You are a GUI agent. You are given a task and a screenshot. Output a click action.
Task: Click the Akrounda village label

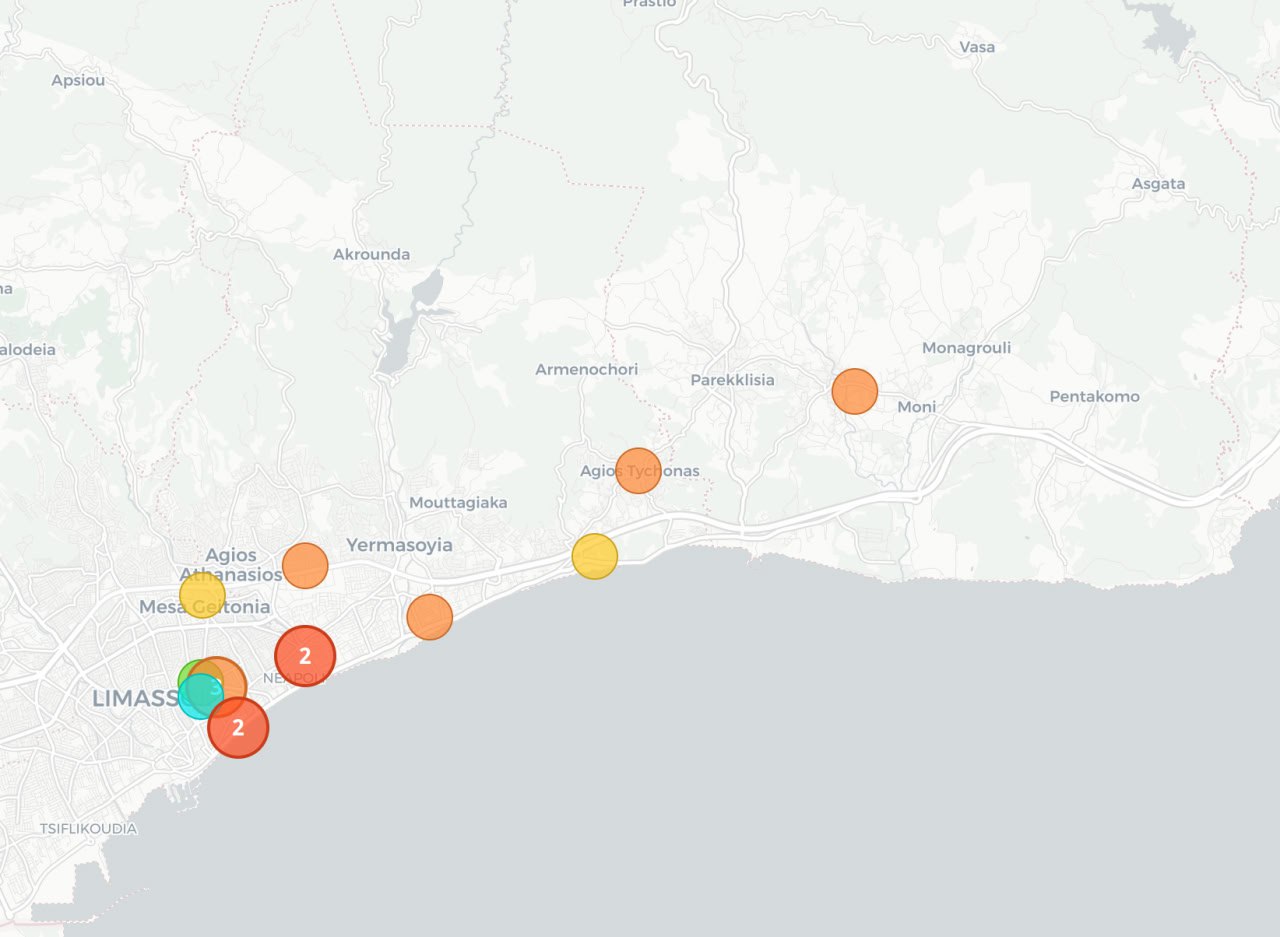[371, 254]
